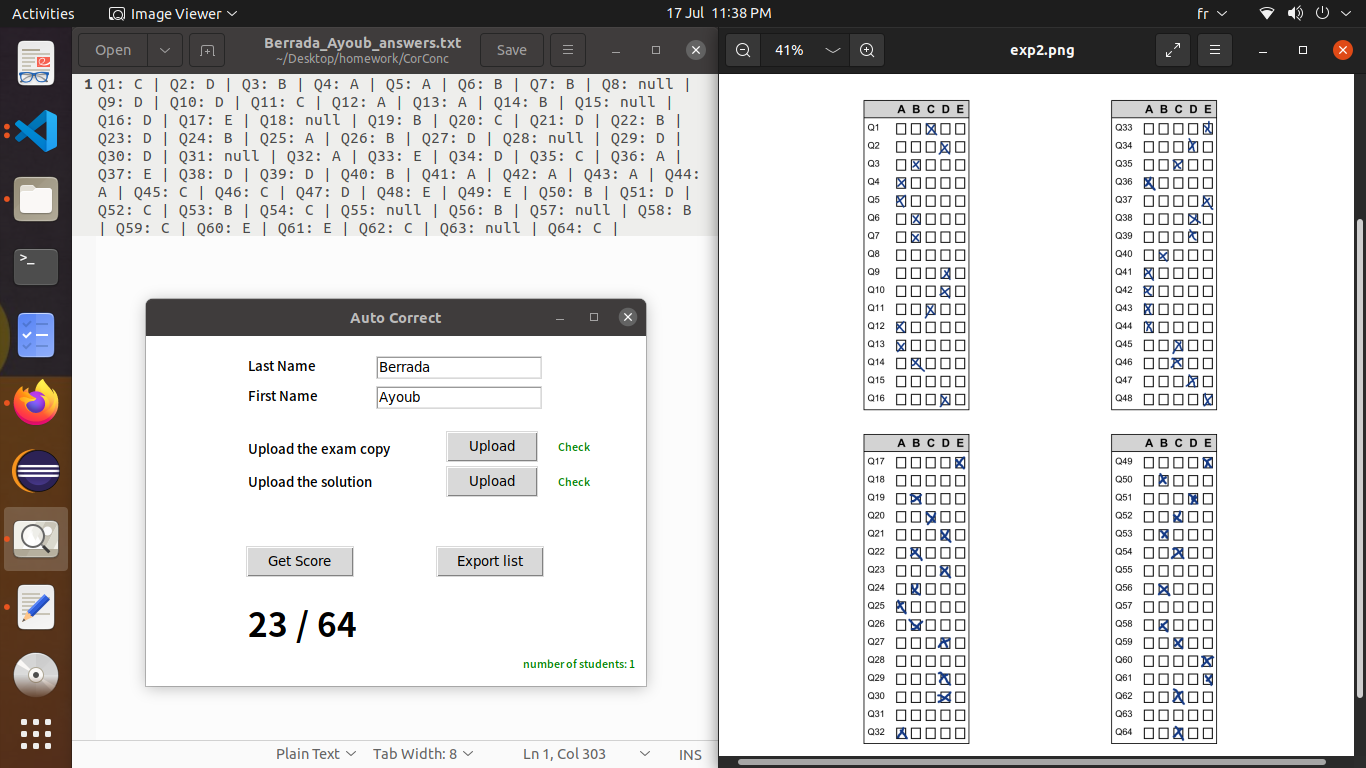Zoom in on exp2.png in the Image Viewer
Screen dimensions: 1366x768
click(867, 50)
